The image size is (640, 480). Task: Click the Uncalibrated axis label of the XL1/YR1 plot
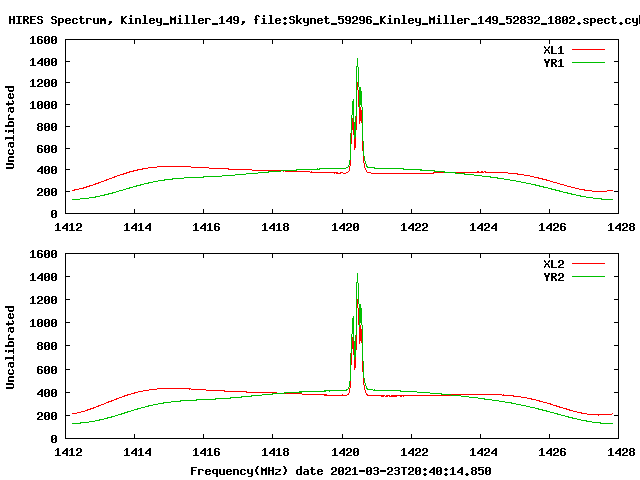[10, 127]
